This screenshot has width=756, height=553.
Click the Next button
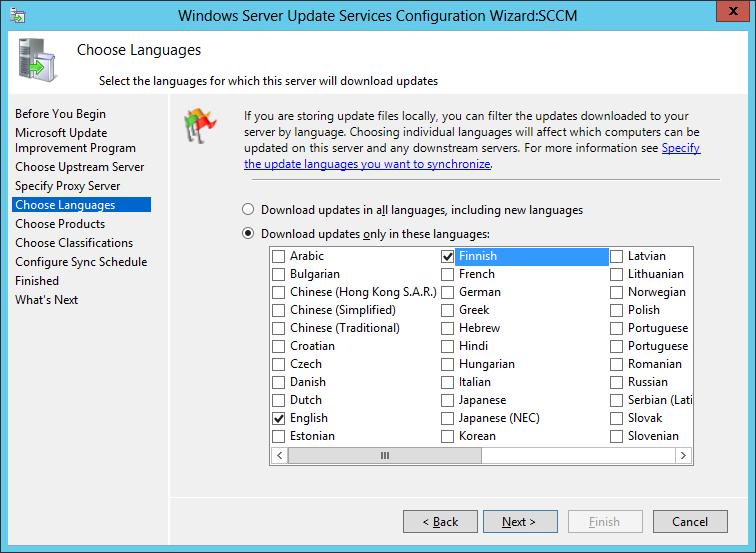click(520, 522)
